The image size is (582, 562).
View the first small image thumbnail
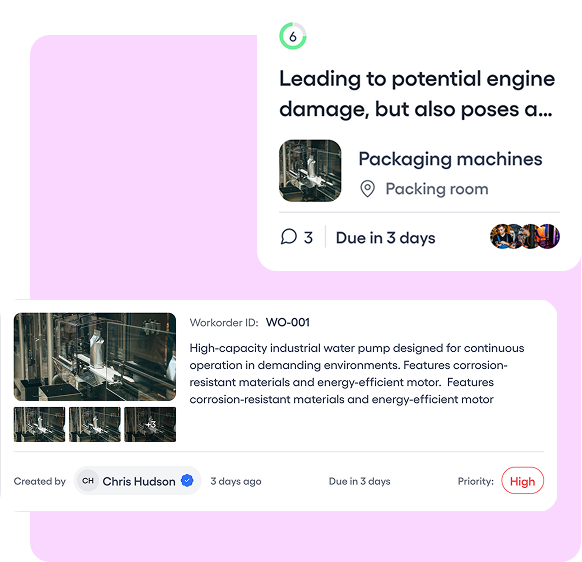pyautogui.click(x=39, y=424)
